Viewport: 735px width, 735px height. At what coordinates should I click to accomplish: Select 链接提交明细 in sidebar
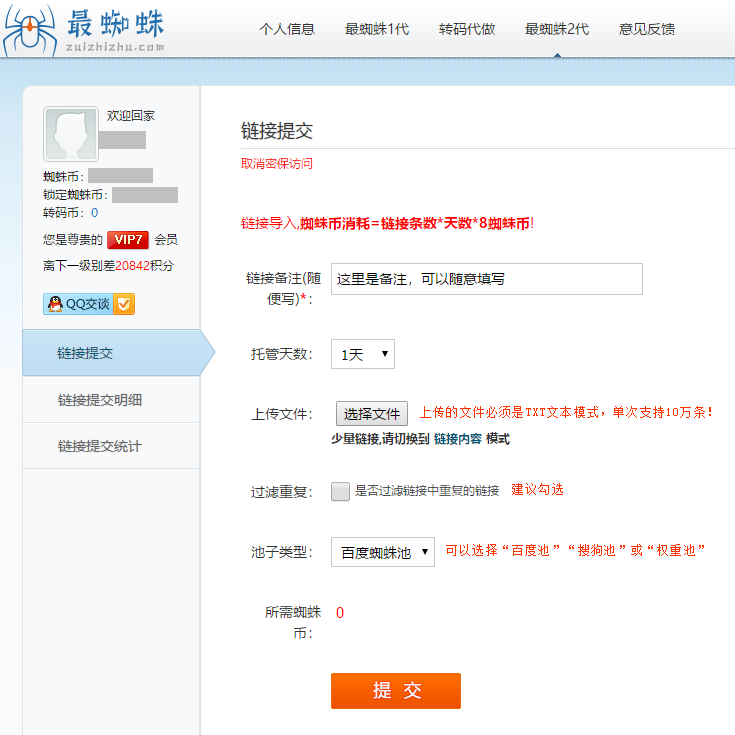100,400
